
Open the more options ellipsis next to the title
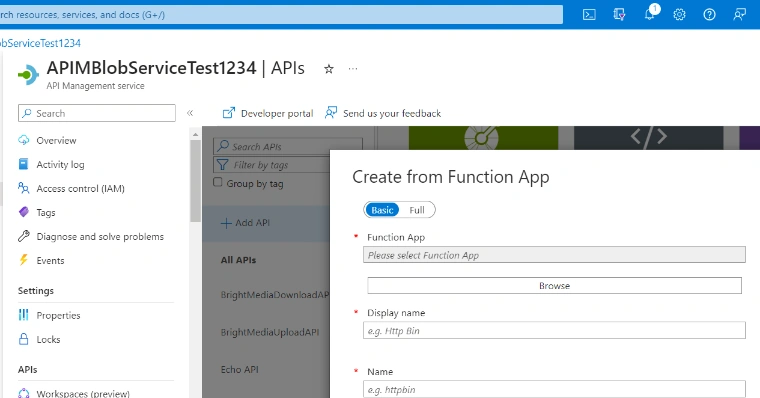click(x=353, y=69)
